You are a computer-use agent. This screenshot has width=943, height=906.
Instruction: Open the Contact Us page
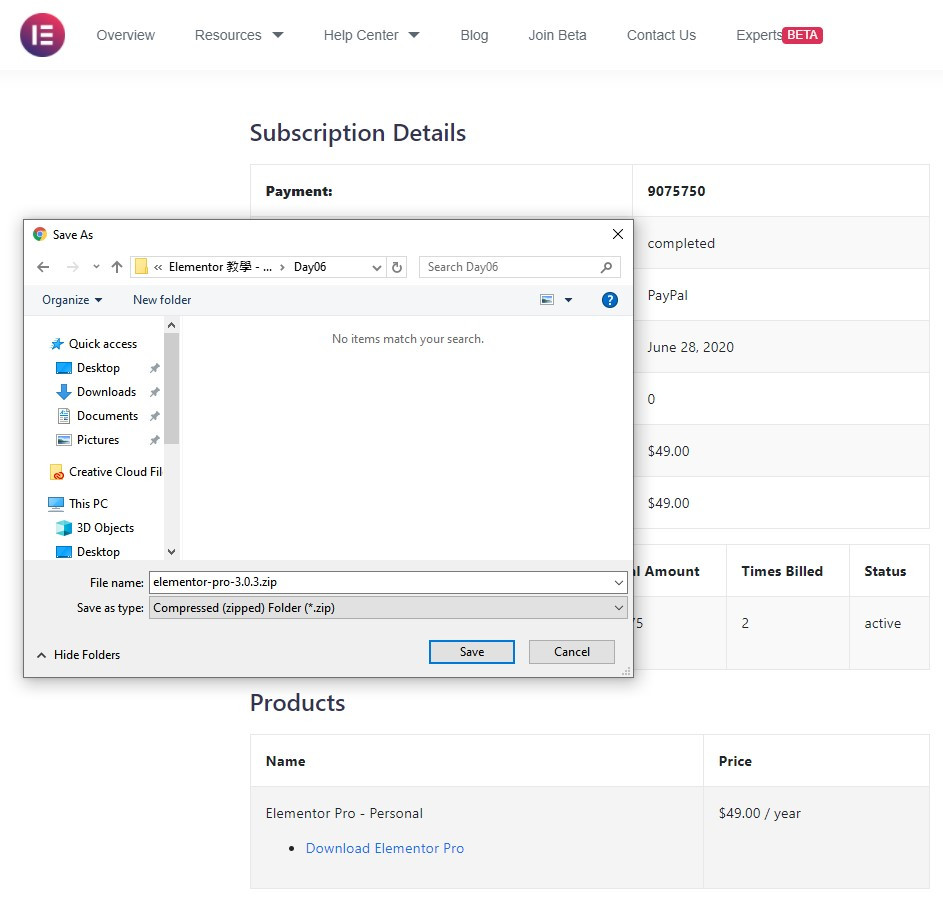click(661, 35)
